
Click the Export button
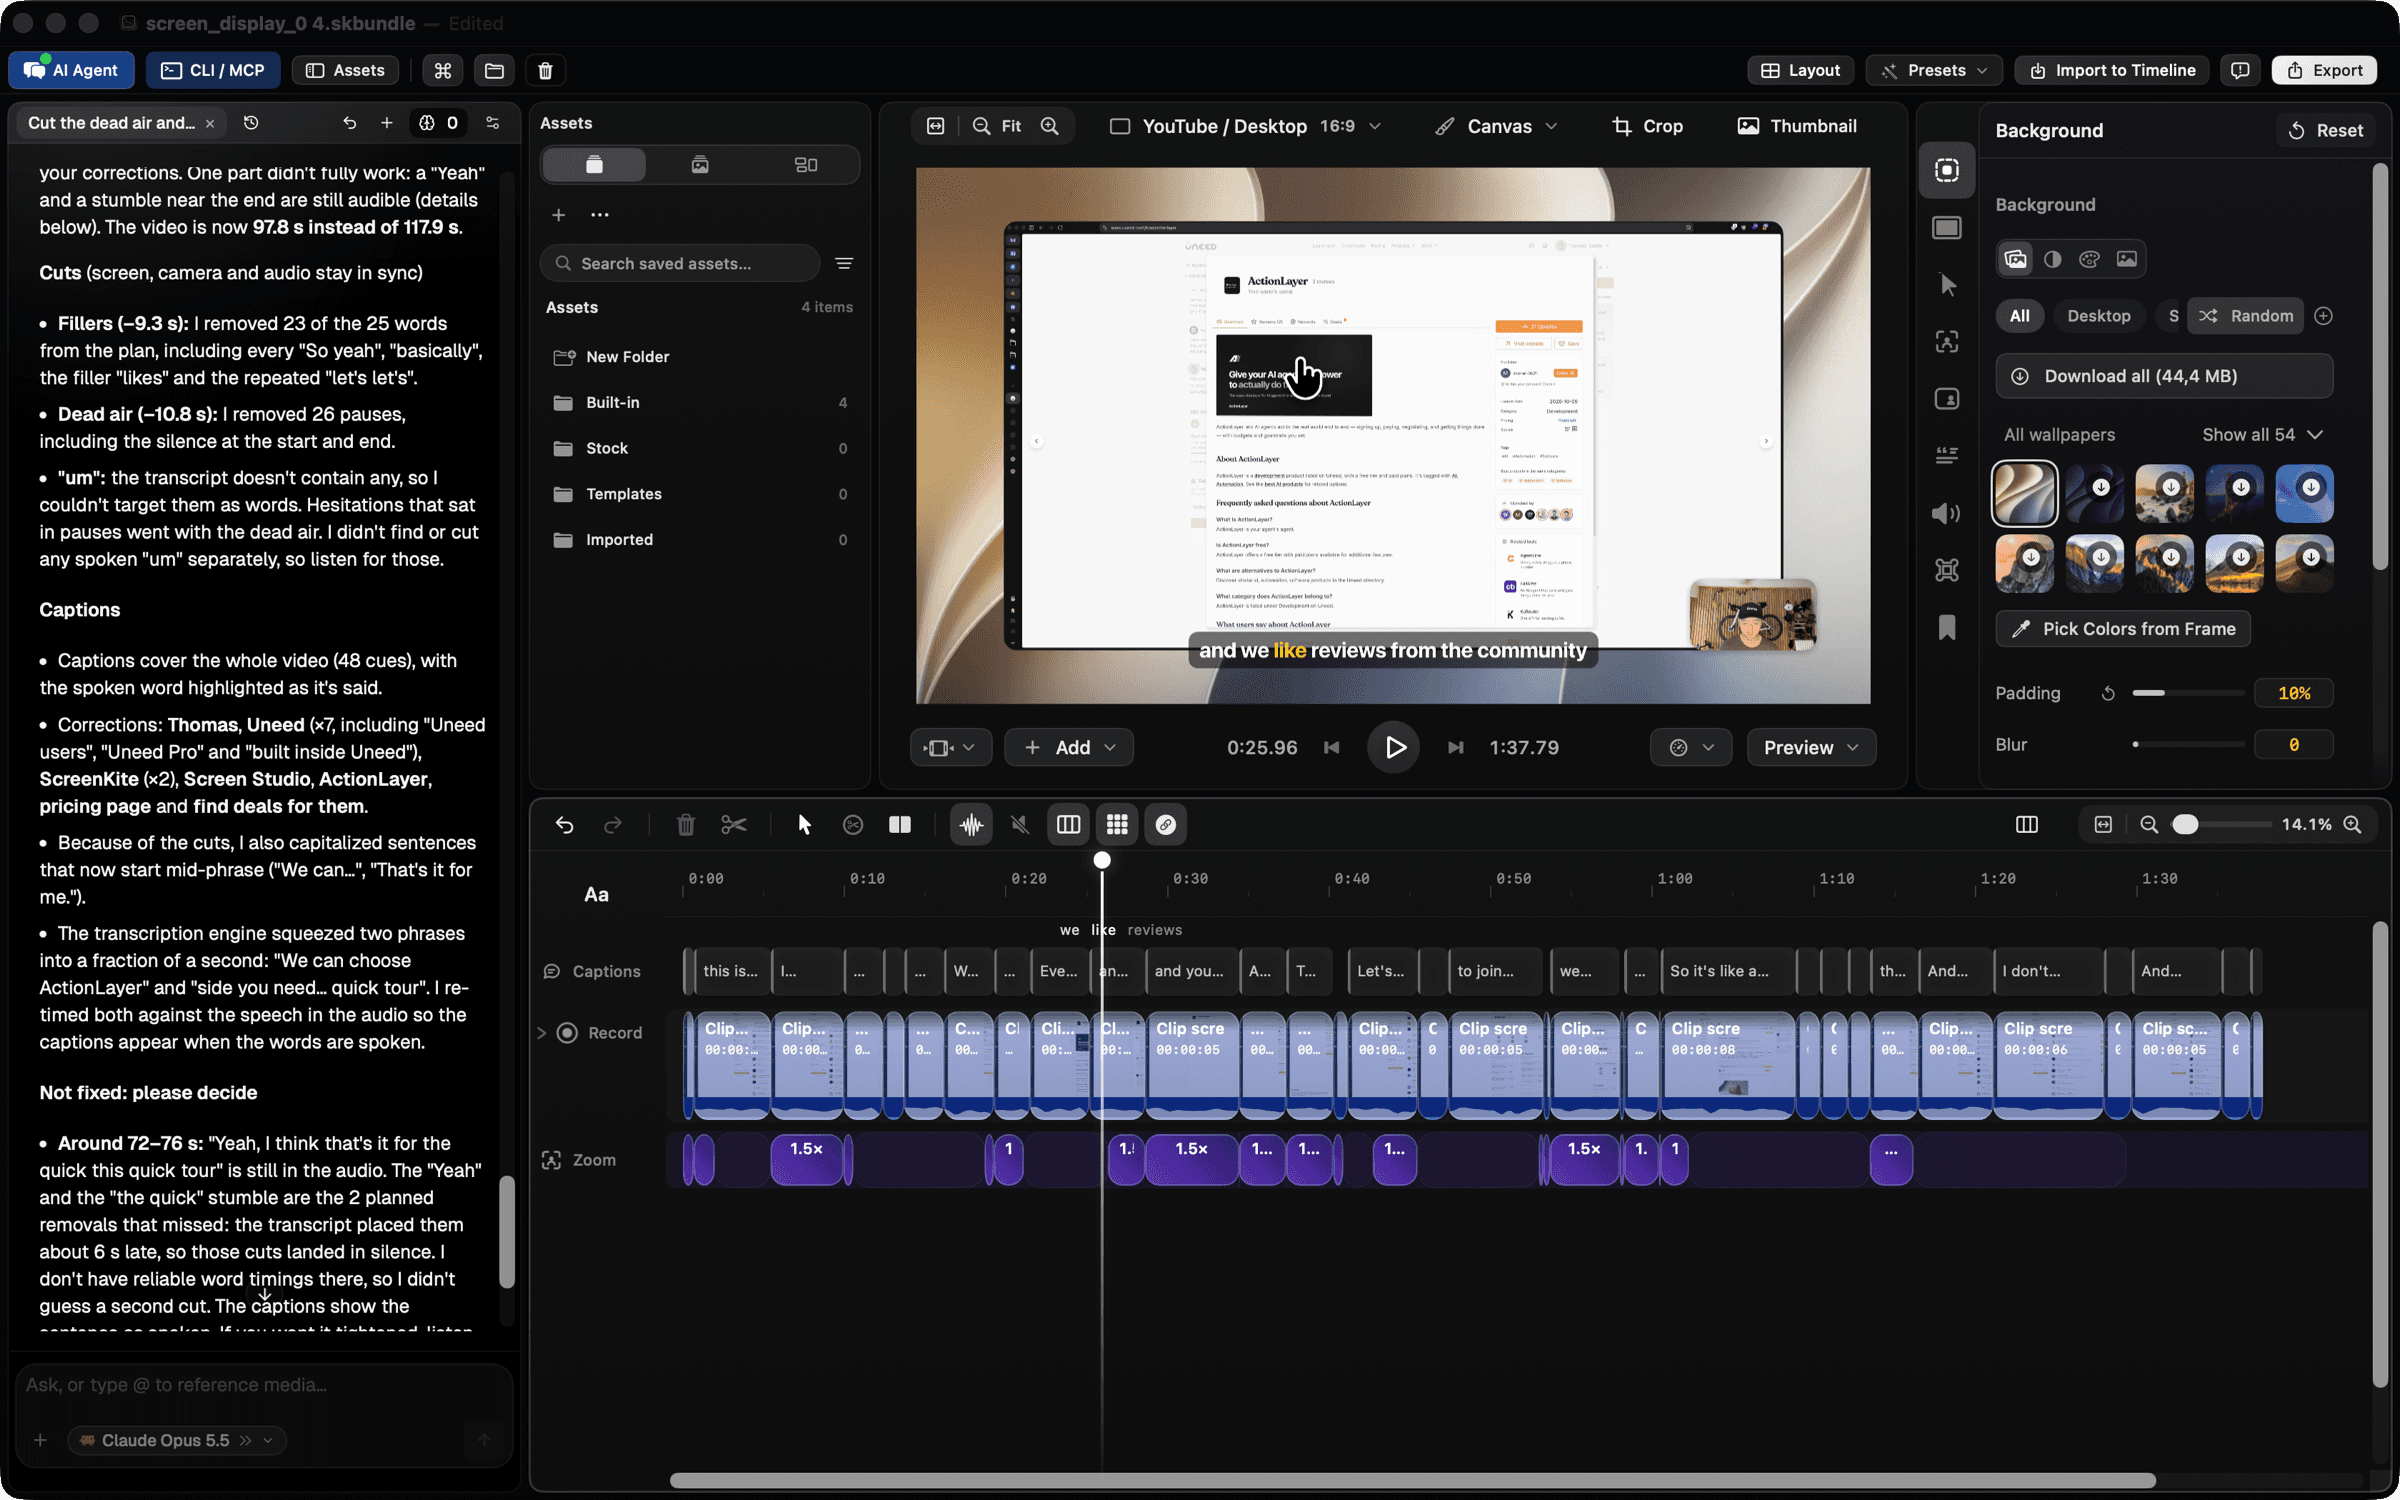pyautogui.click(x=2324, y=70)
